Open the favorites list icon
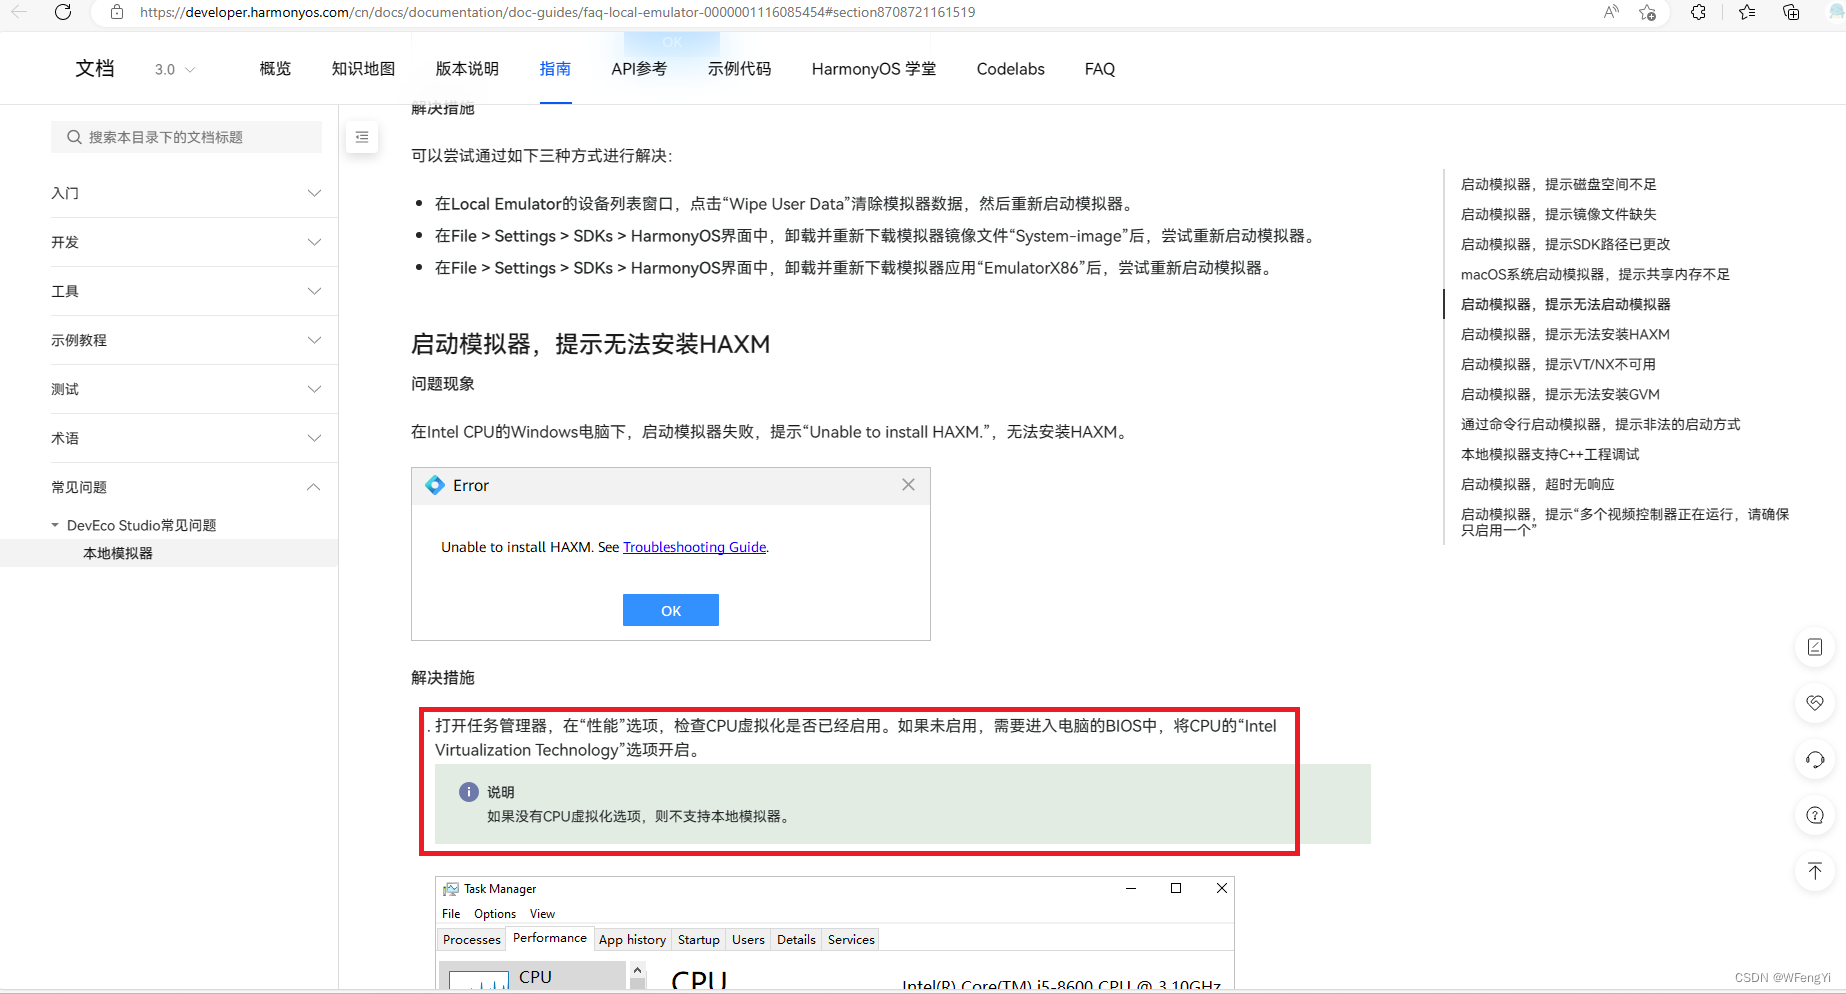 [x=1747, y=12]
